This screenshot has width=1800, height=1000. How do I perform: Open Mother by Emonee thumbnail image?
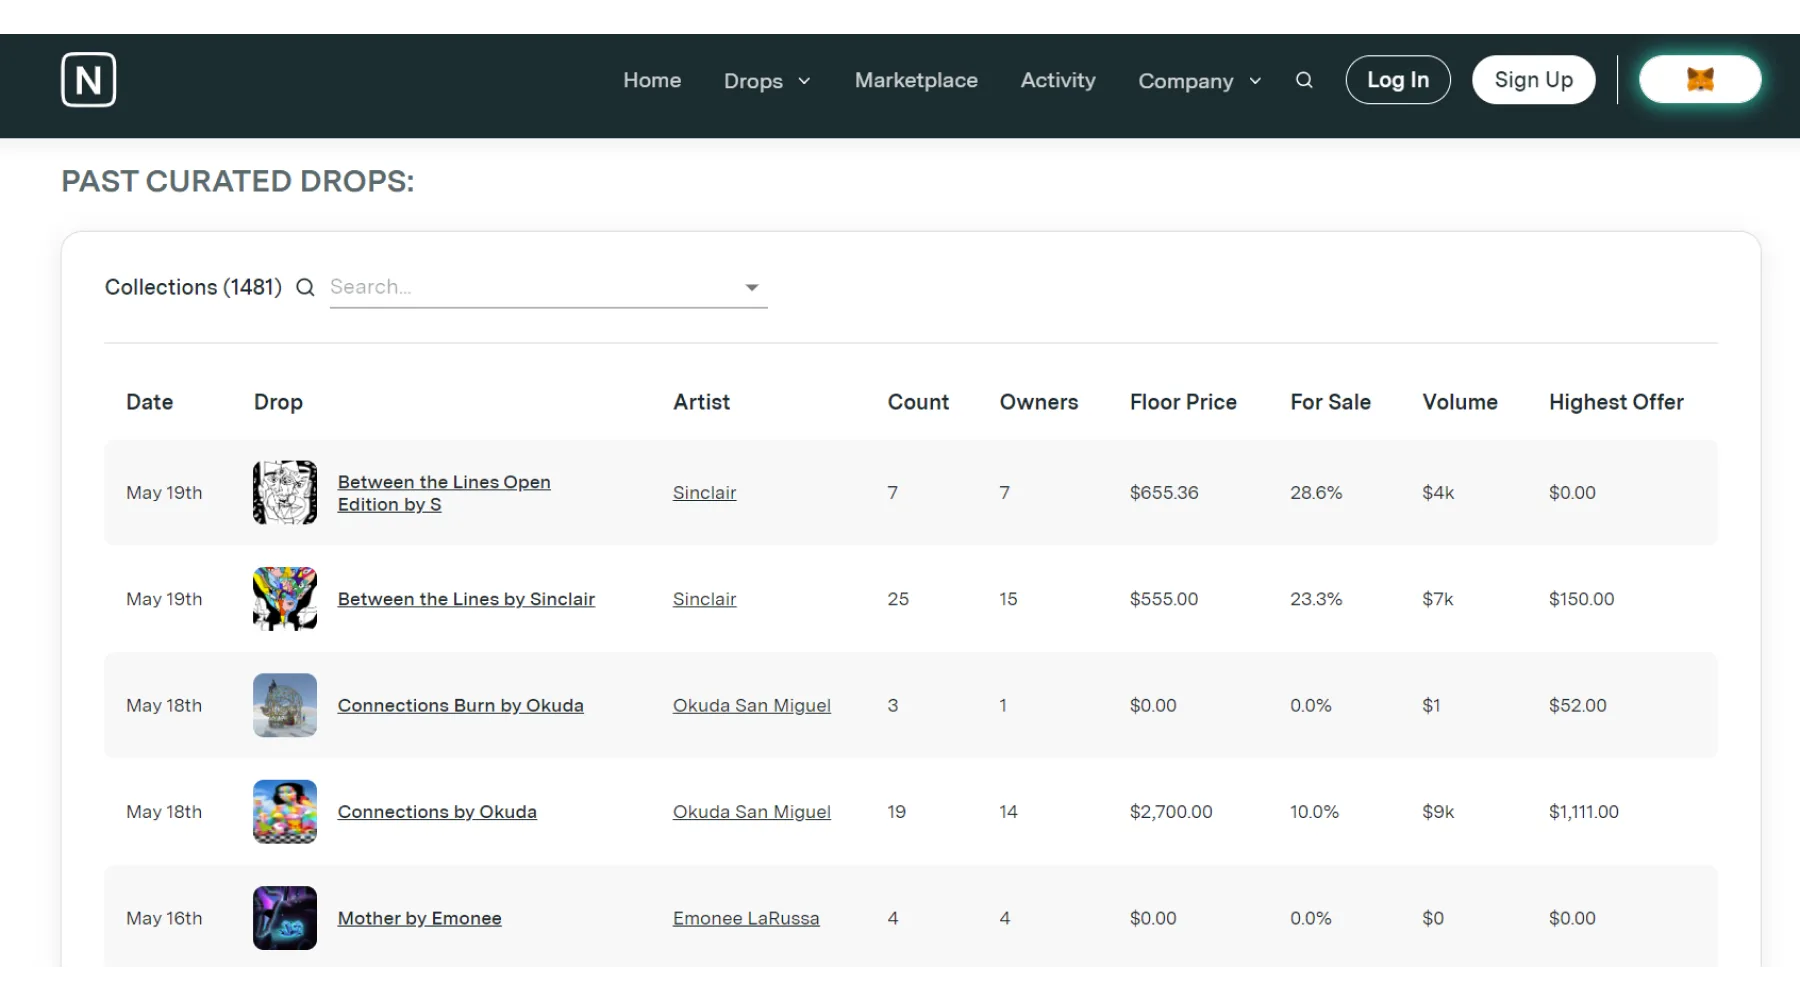click(x=285, y=918)
